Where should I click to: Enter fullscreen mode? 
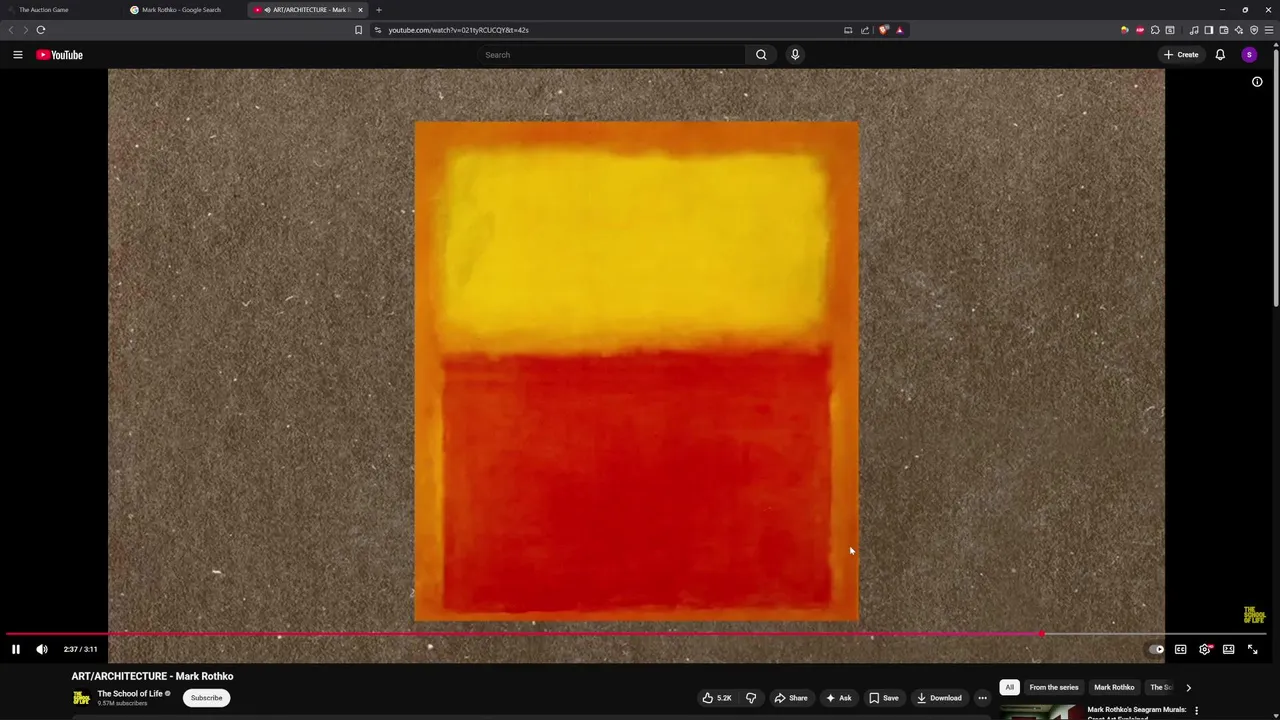(x=1252, y=649)
